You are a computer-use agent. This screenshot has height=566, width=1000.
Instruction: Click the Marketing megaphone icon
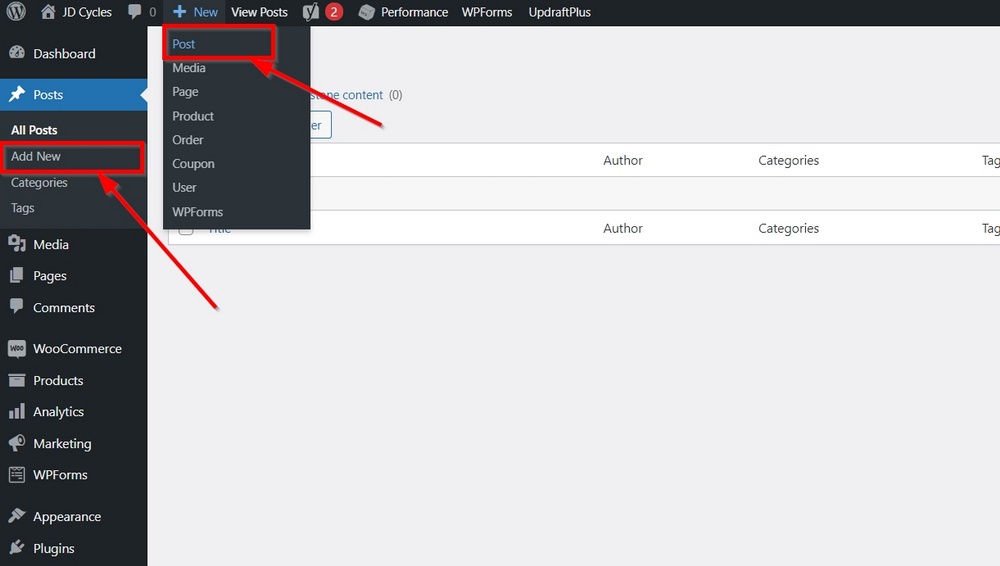pos(17,443)
